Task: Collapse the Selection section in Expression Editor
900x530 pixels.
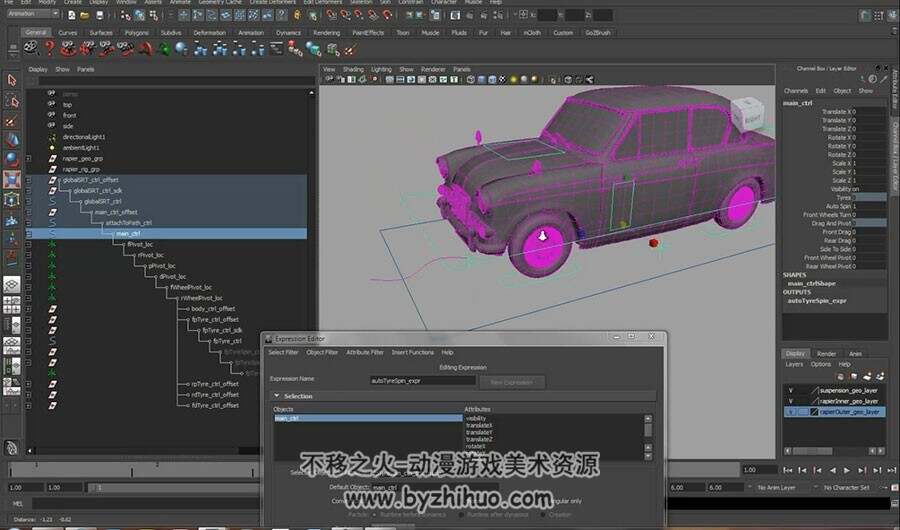Action: (x=277, y=396)
